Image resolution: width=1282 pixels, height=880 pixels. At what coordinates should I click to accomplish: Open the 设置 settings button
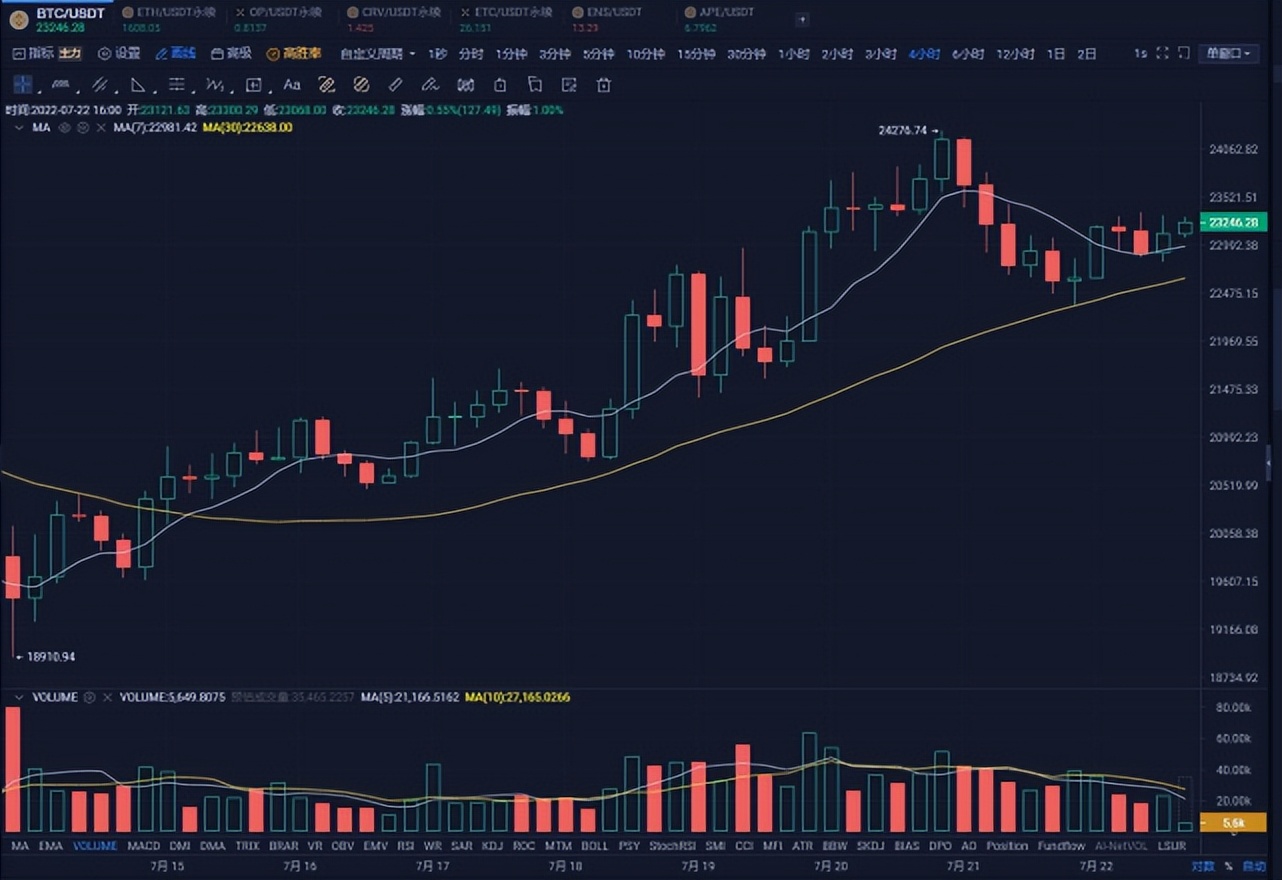(x=118, y=53)
